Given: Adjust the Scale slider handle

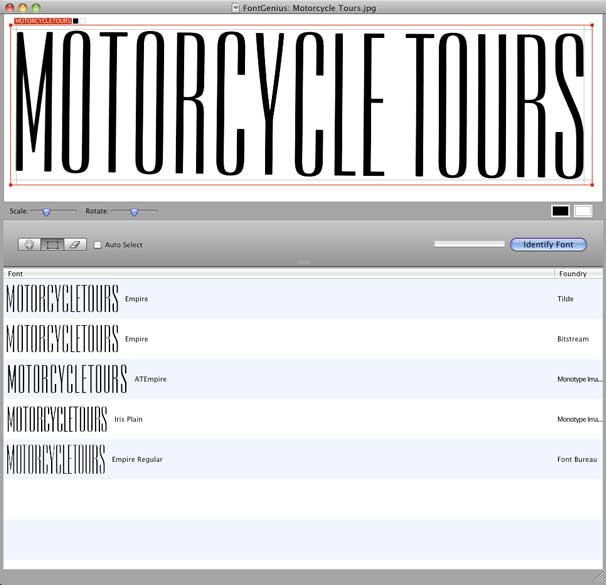Looking at the screenshot, I should click(46, 212).
